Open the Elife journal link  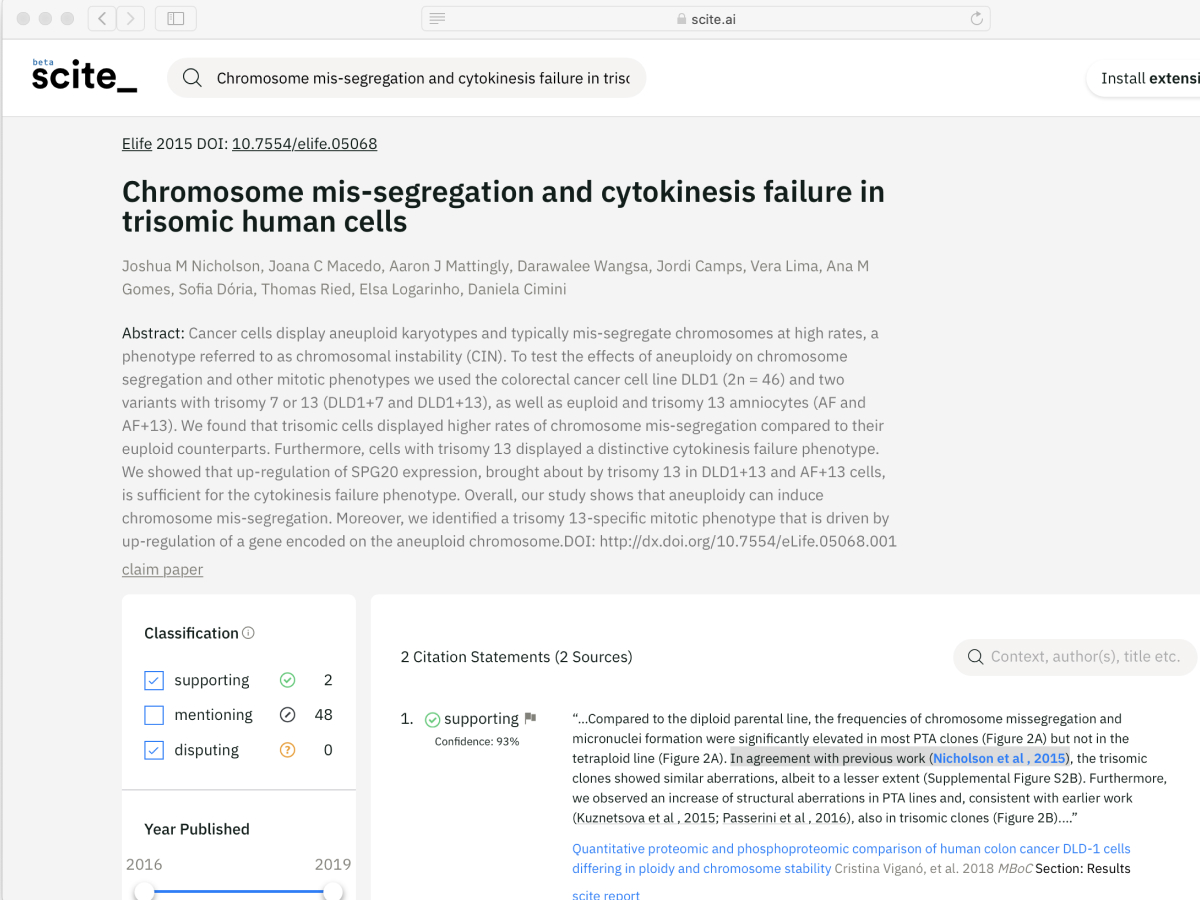(137, 144)
